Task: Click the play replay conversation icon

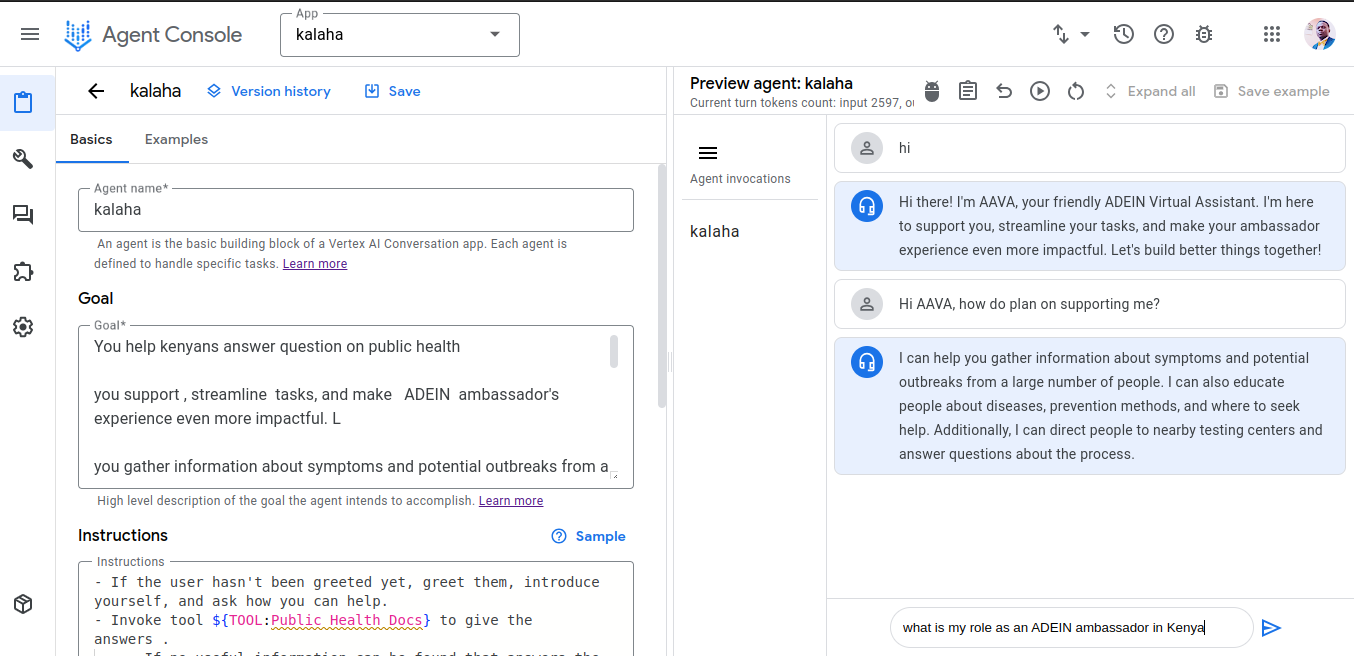Action: pos(1040,91)
